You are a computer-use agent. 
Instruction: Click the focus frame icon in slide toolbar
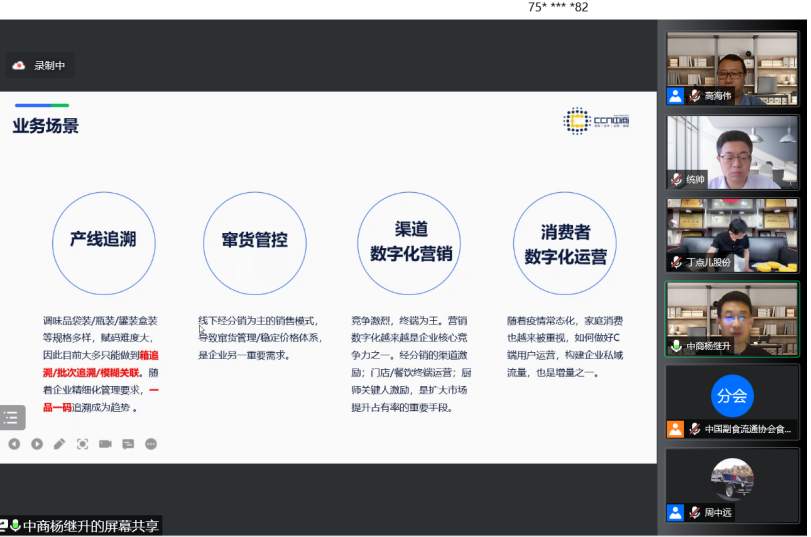coord(82,444)
